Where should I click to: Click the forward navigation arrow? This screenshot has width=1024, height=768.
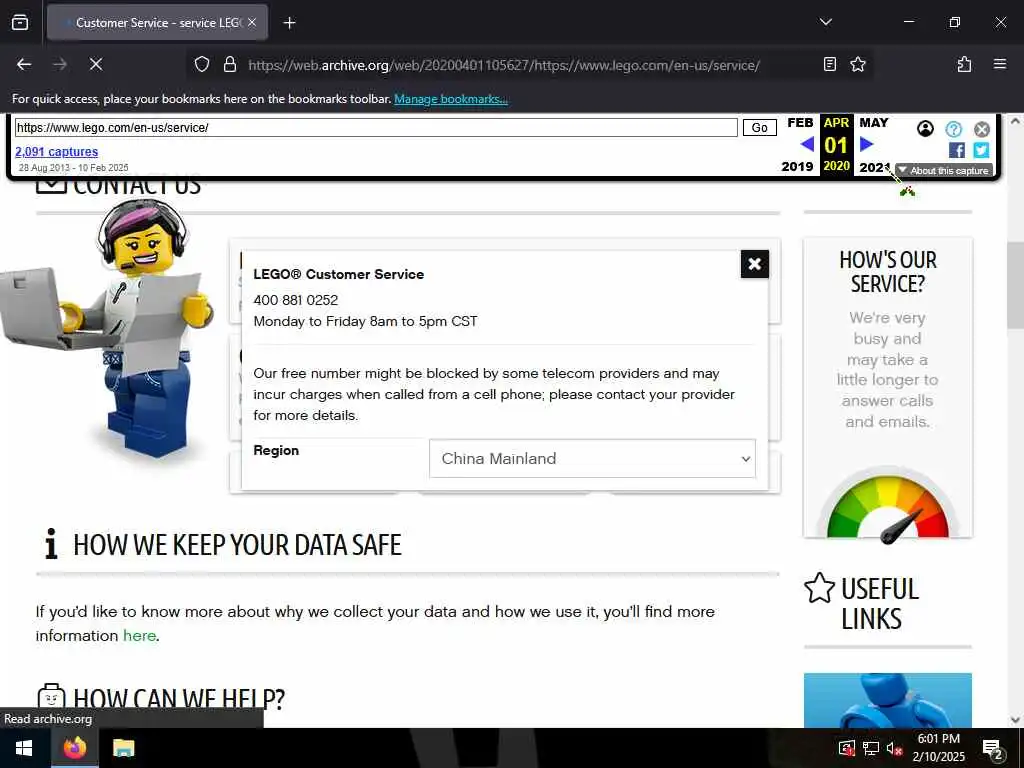[60, 64]
